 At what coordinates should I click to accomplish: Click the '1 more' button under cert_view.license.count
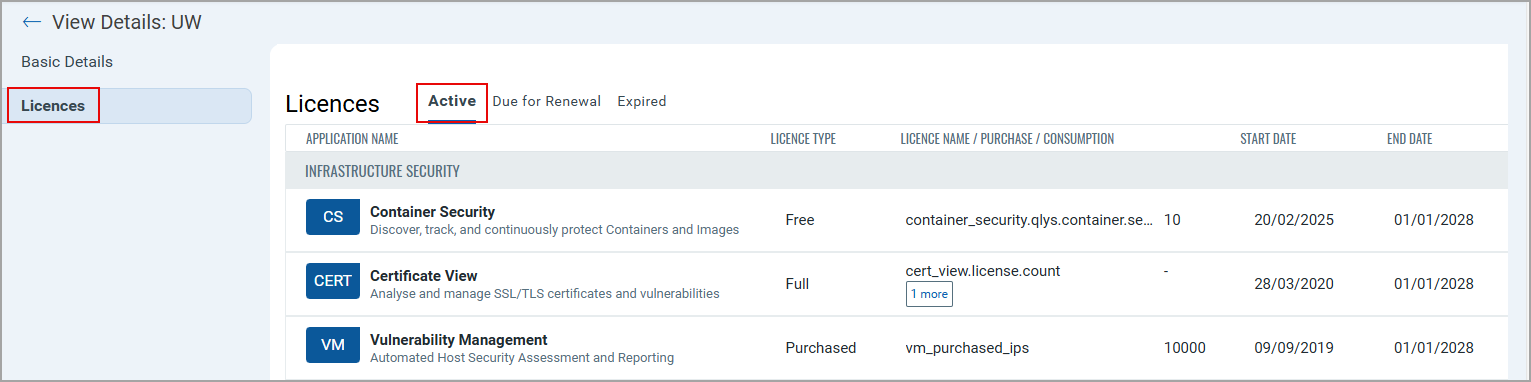(930, 294)
